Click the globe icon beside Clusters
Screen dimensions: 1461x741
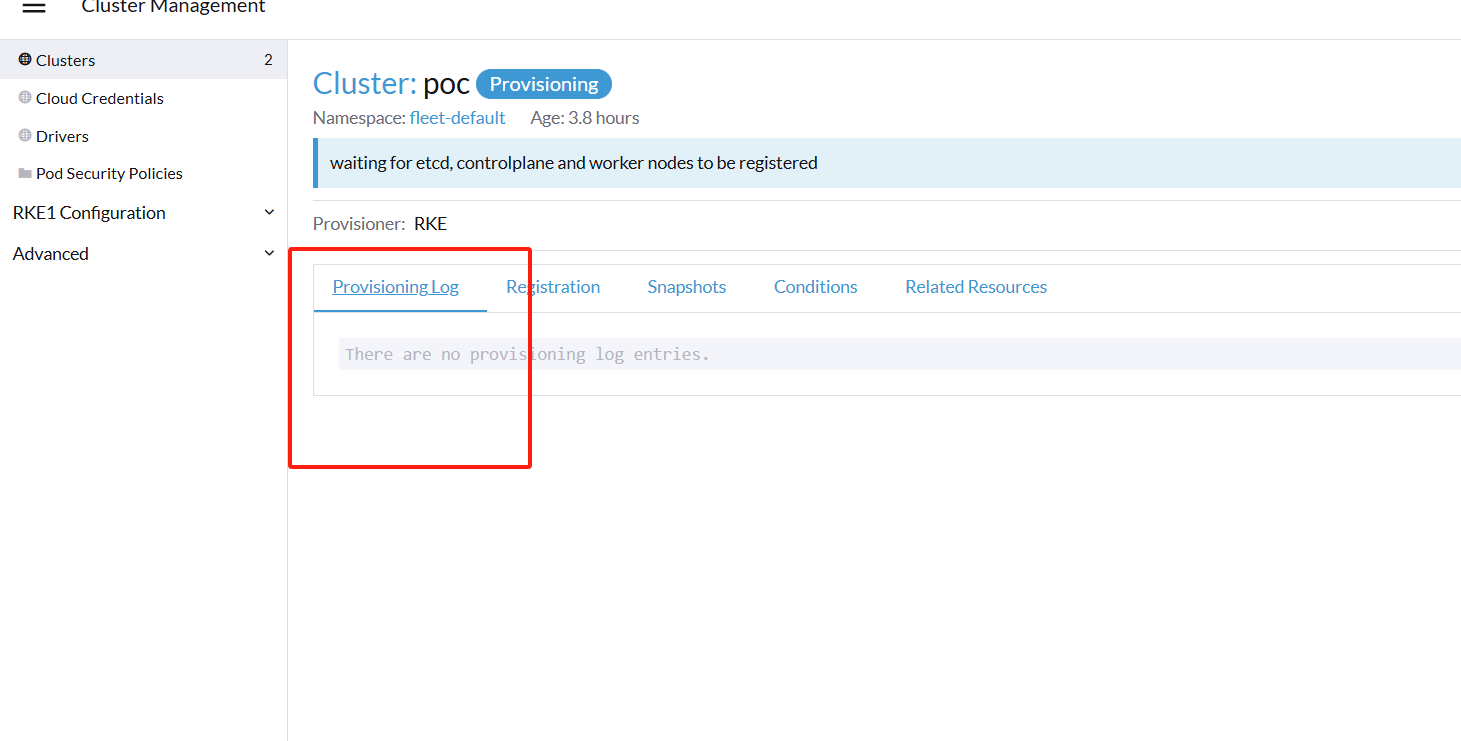25,59
